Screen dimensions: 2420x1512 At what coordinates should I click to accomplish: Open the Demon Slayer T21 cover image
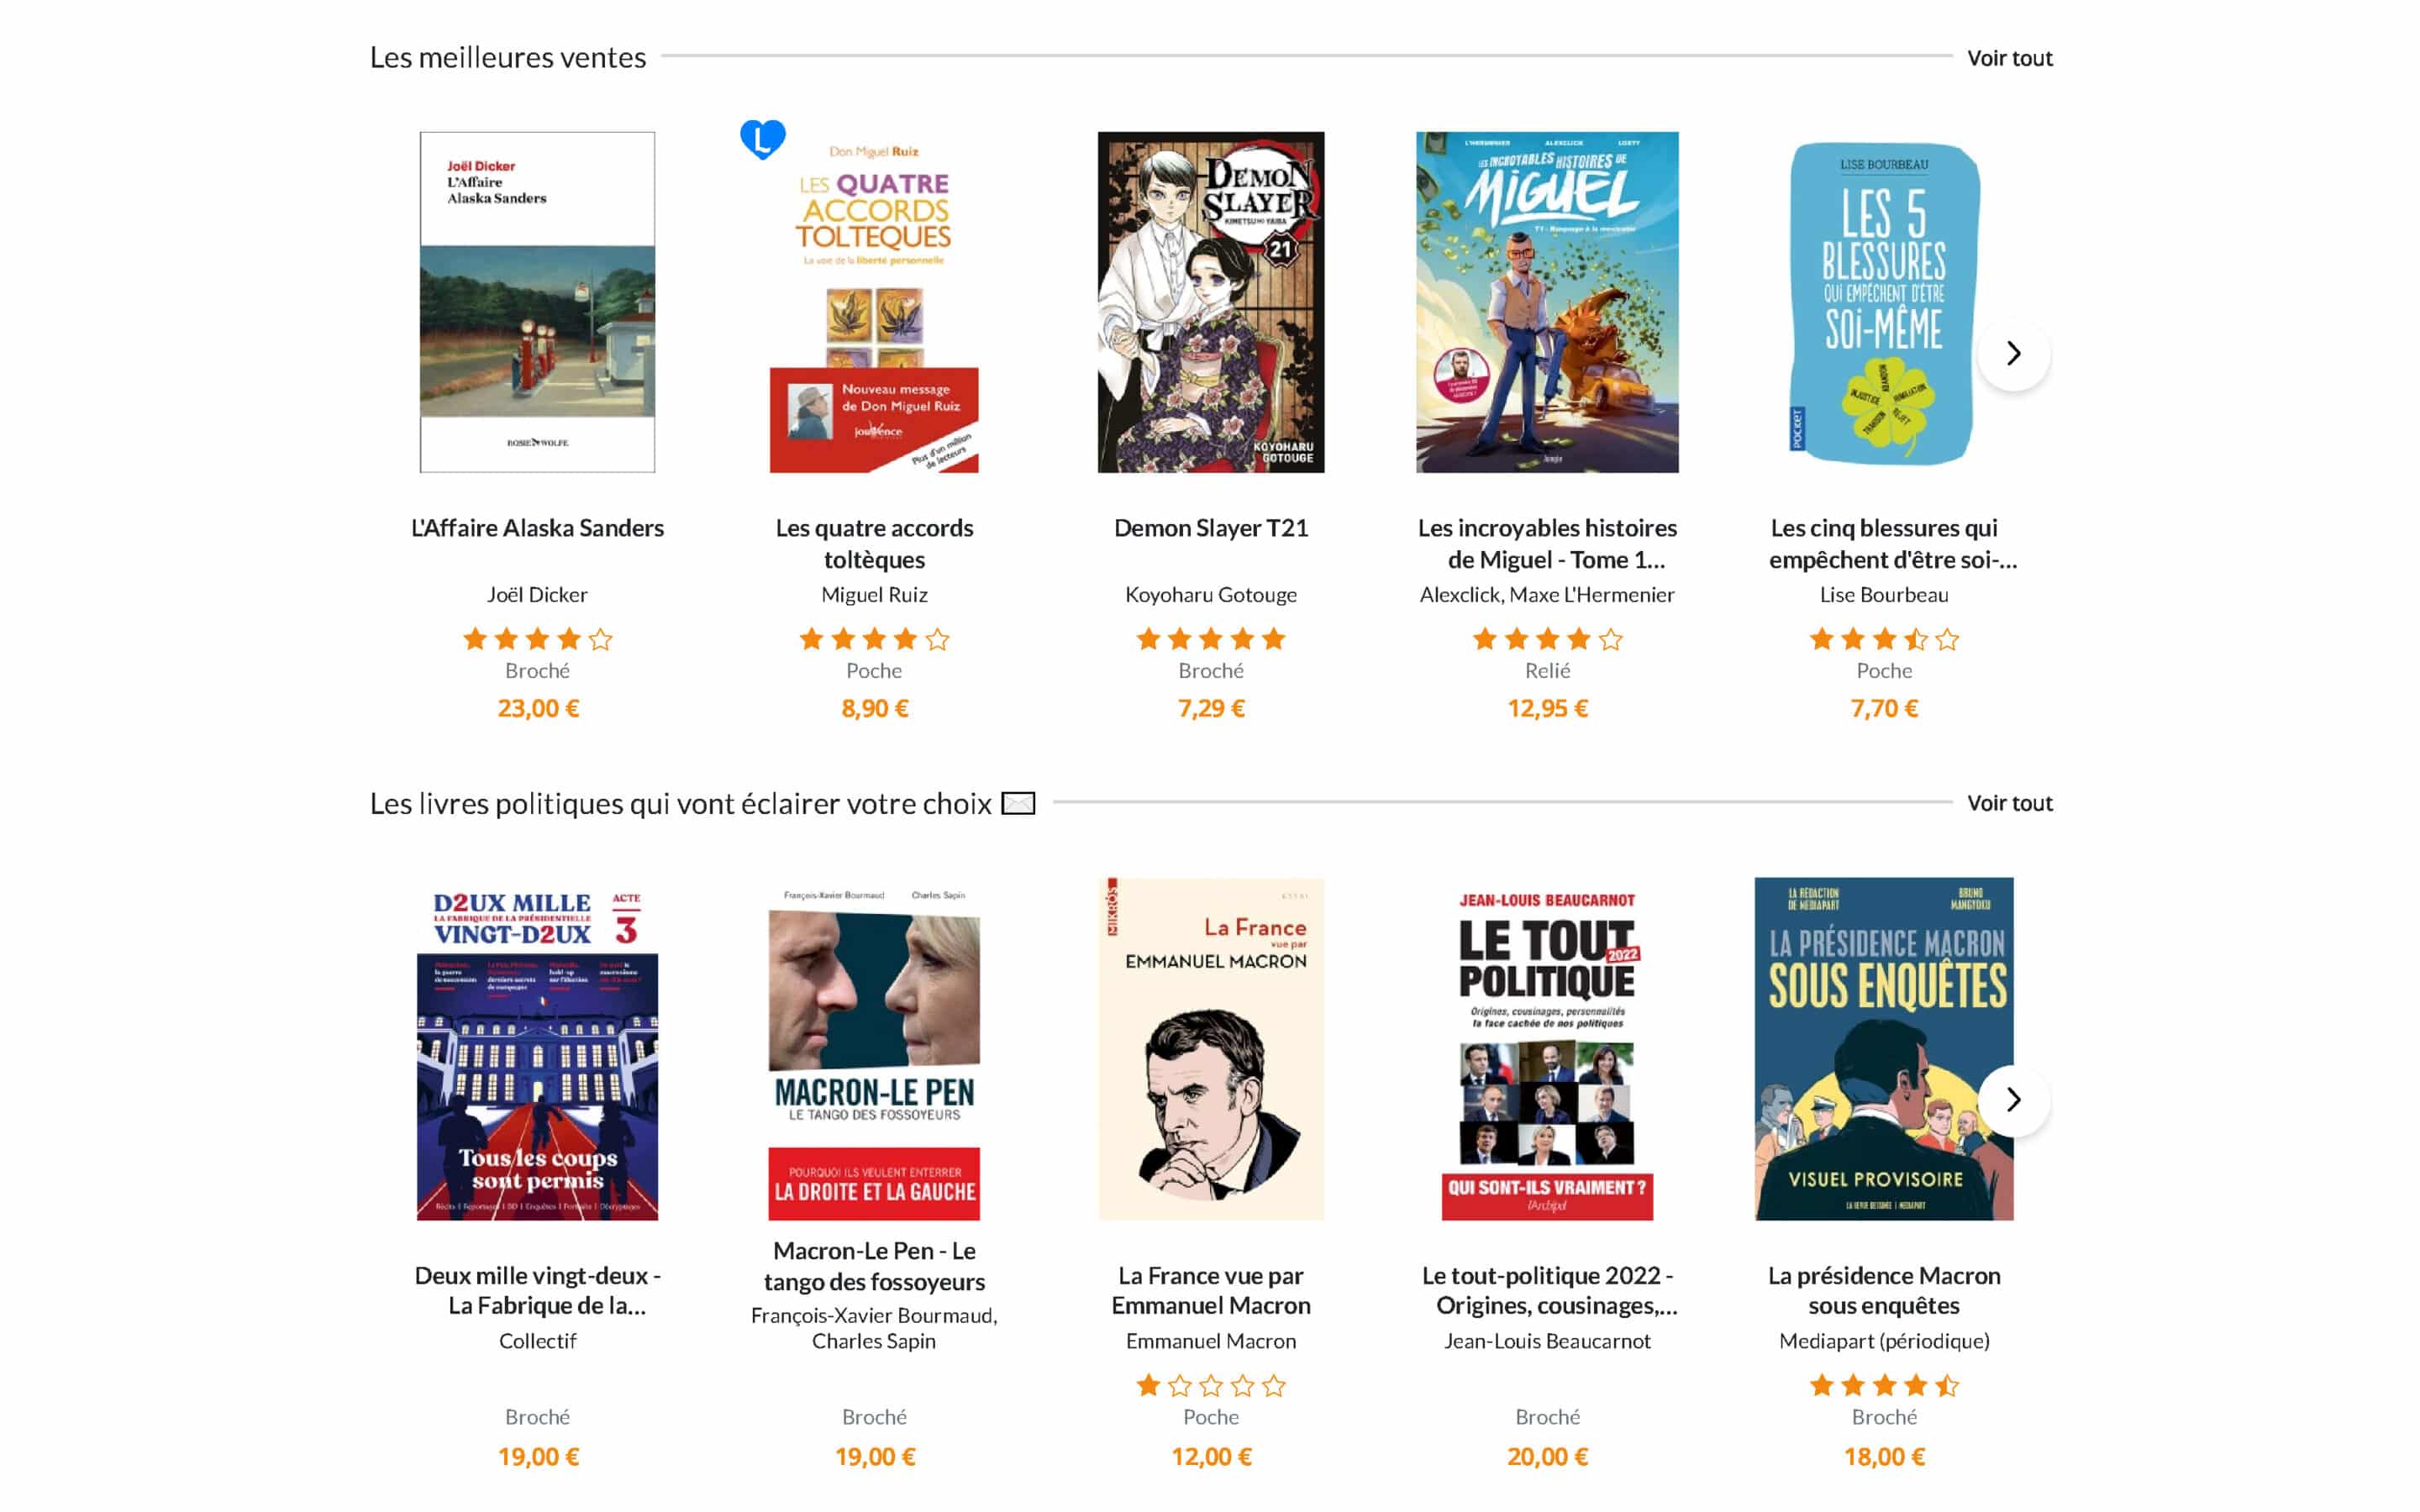pos(1210,302)
